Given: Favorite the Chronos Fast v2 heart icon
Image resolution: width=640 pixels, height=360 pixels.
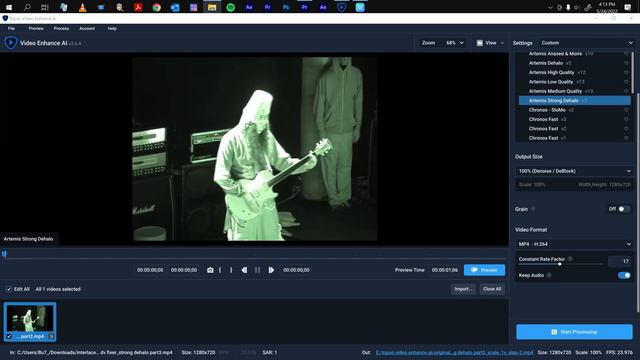Looking at the screenshot, I should 626,129.
